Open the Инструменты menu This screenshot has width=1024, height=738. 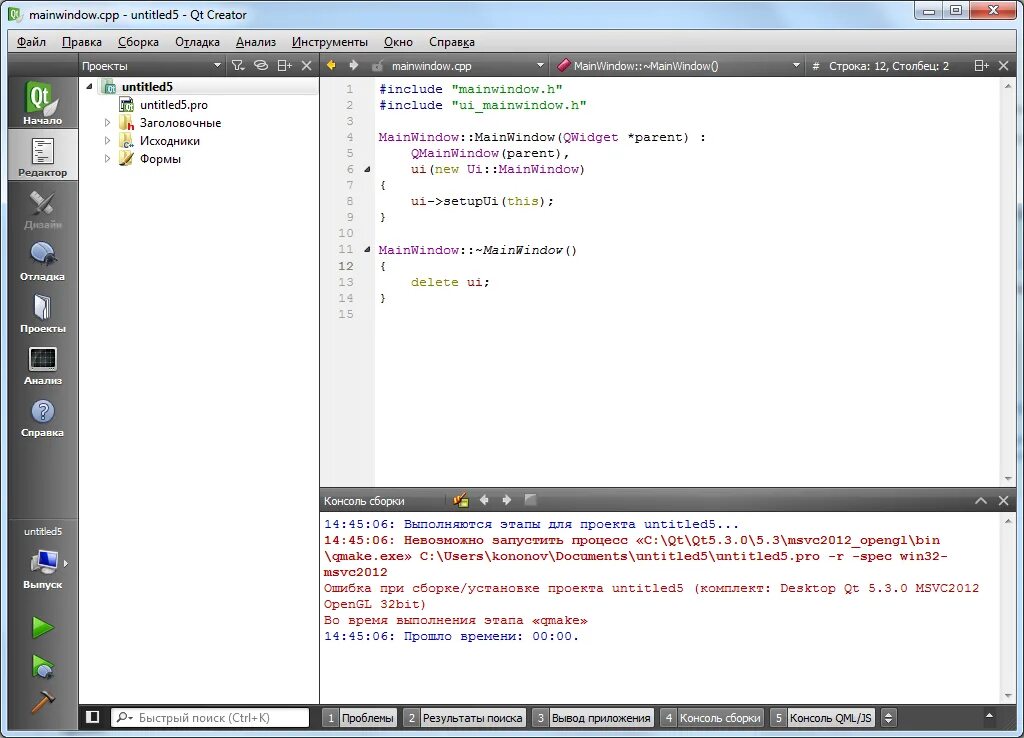(330, 42)
